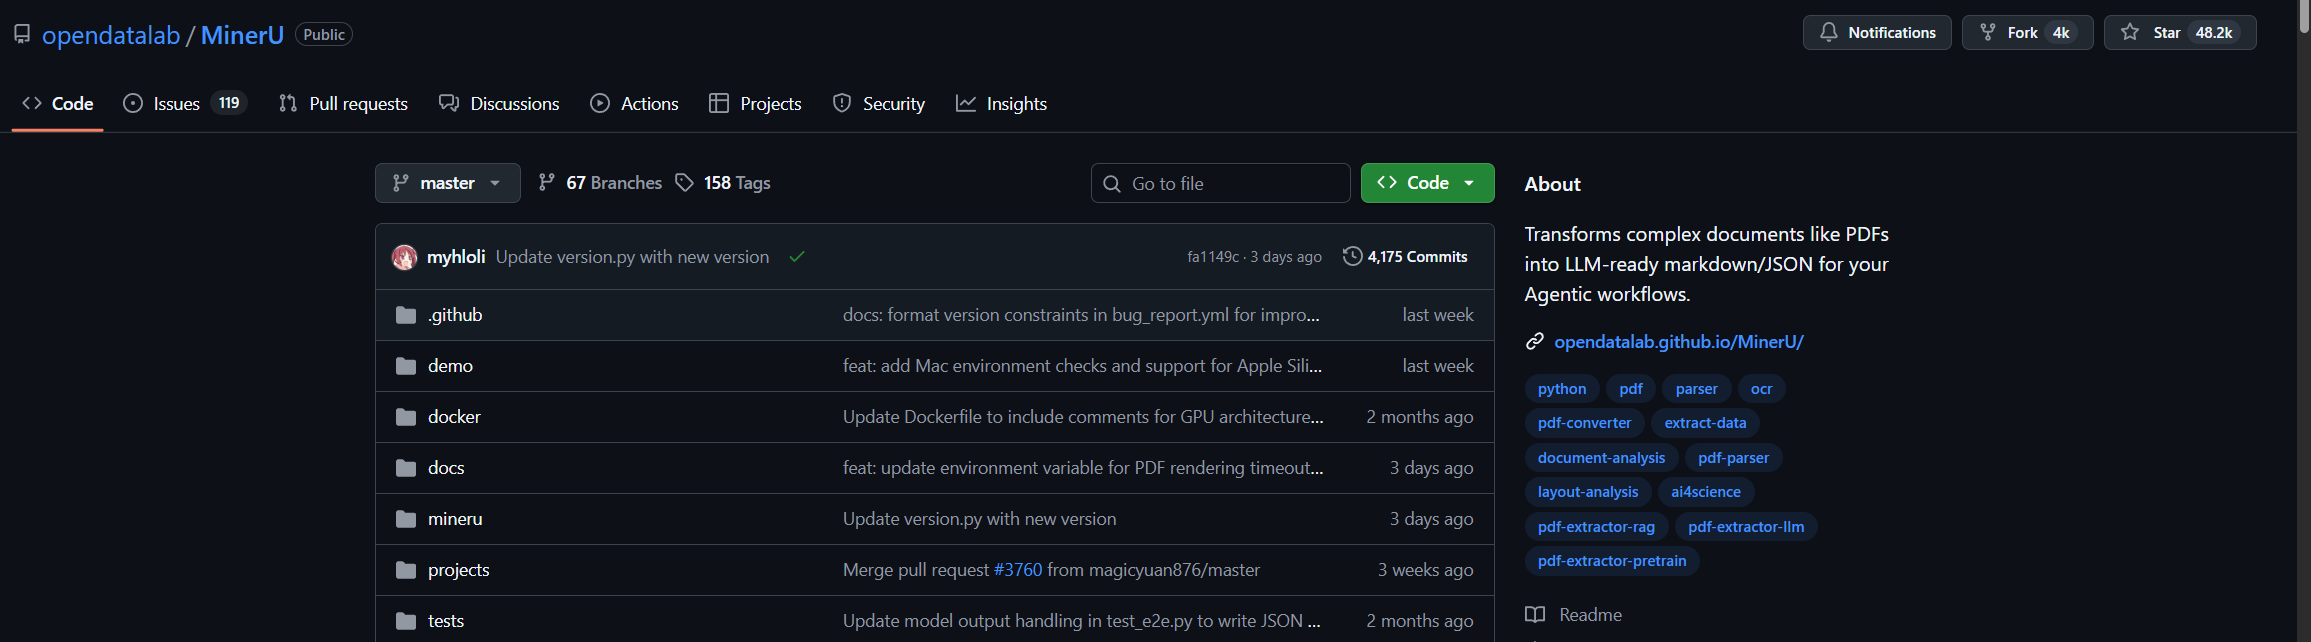Screen dimensions: 2311x642
Task: Open the projects folder
Action: [x=458, y=570]
